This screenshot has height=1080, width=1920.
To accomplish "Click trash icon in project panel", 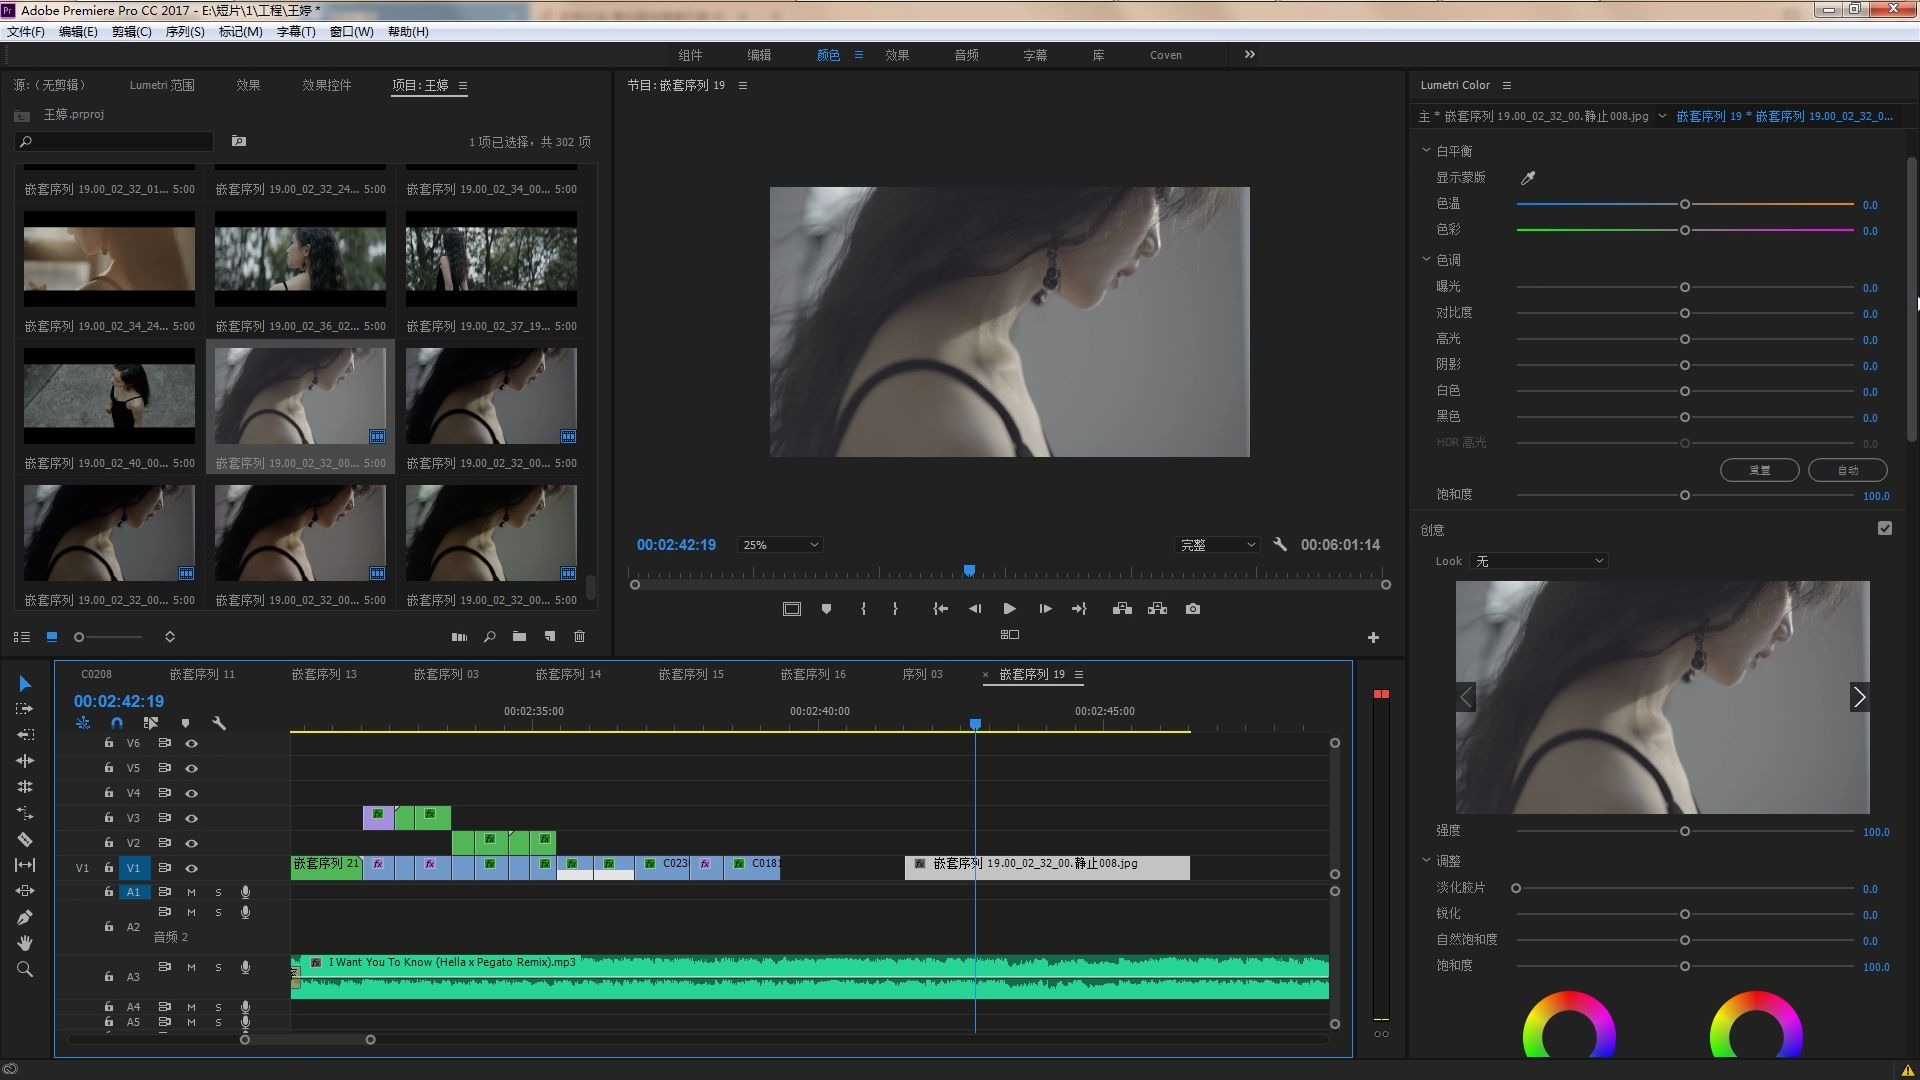I will click(x=580, y=637).
